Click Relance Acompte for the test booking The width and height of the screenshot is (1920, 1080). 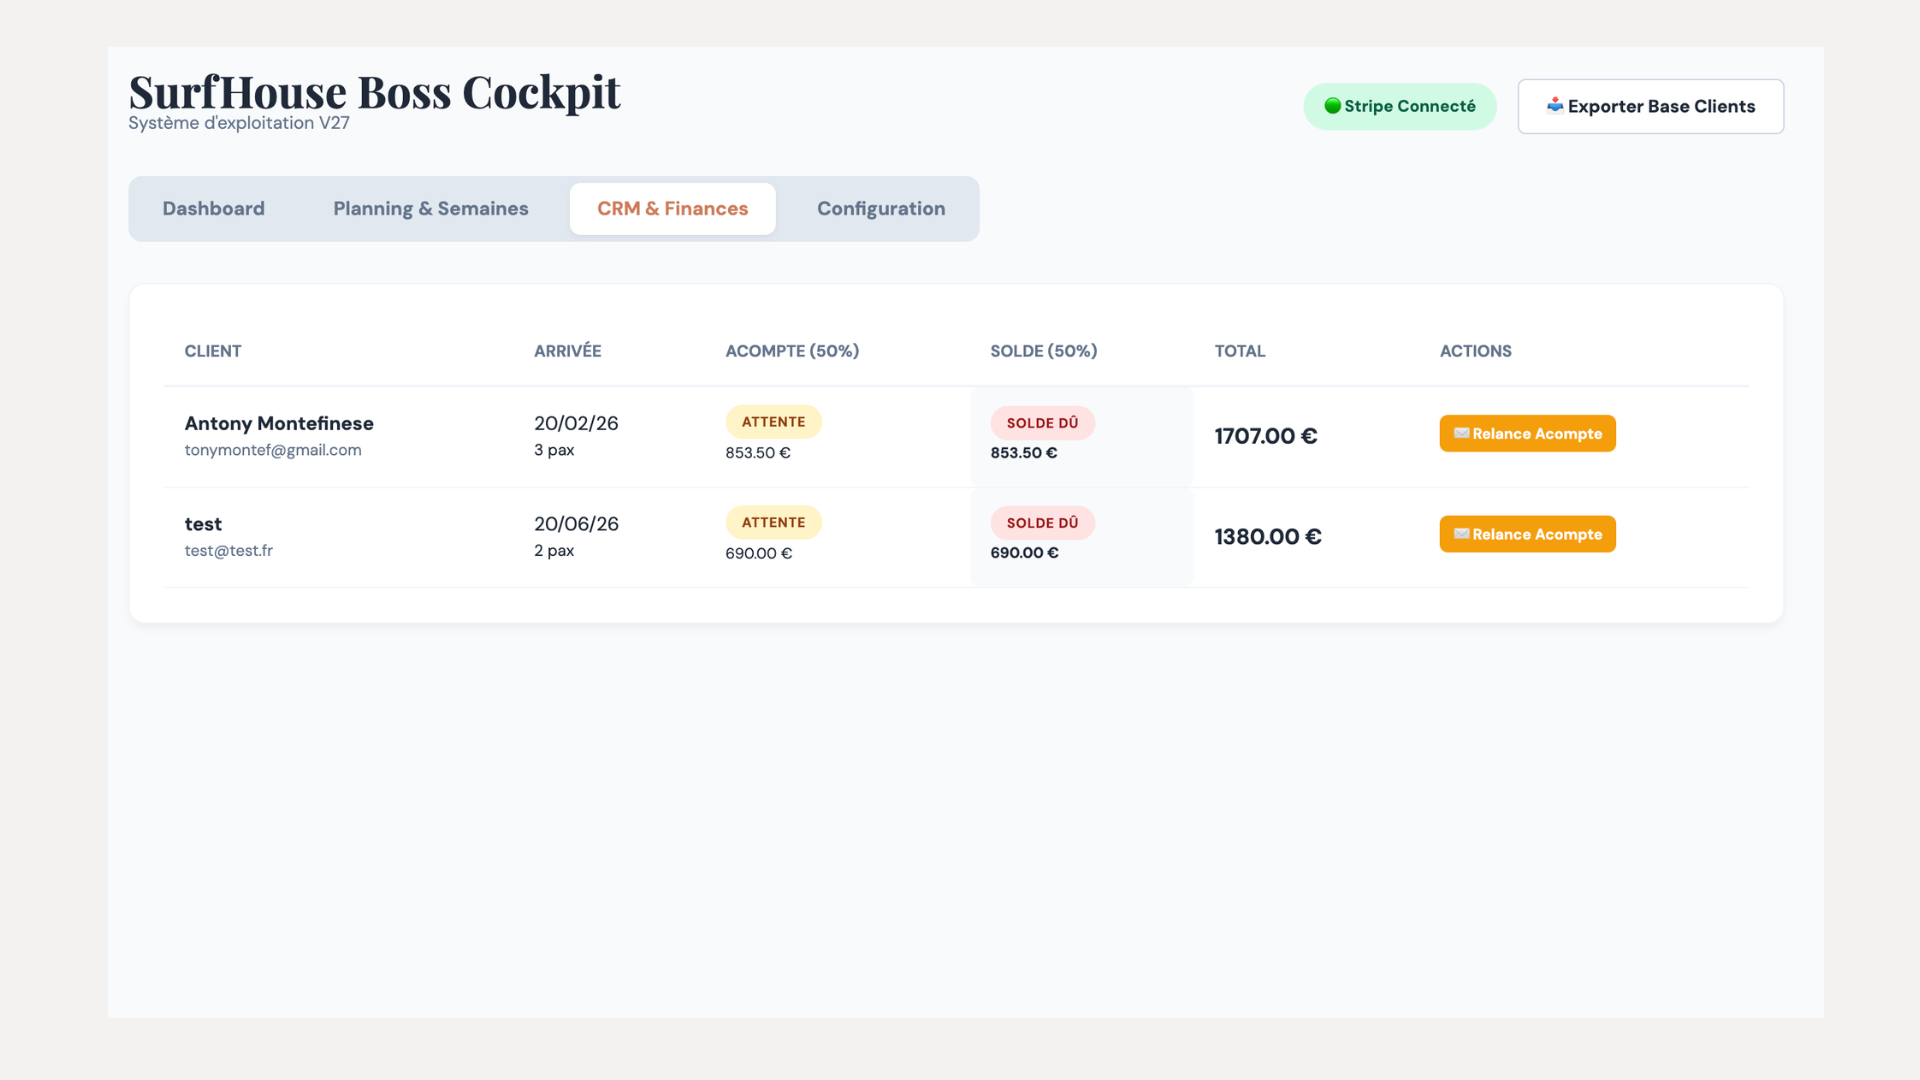1527,534
